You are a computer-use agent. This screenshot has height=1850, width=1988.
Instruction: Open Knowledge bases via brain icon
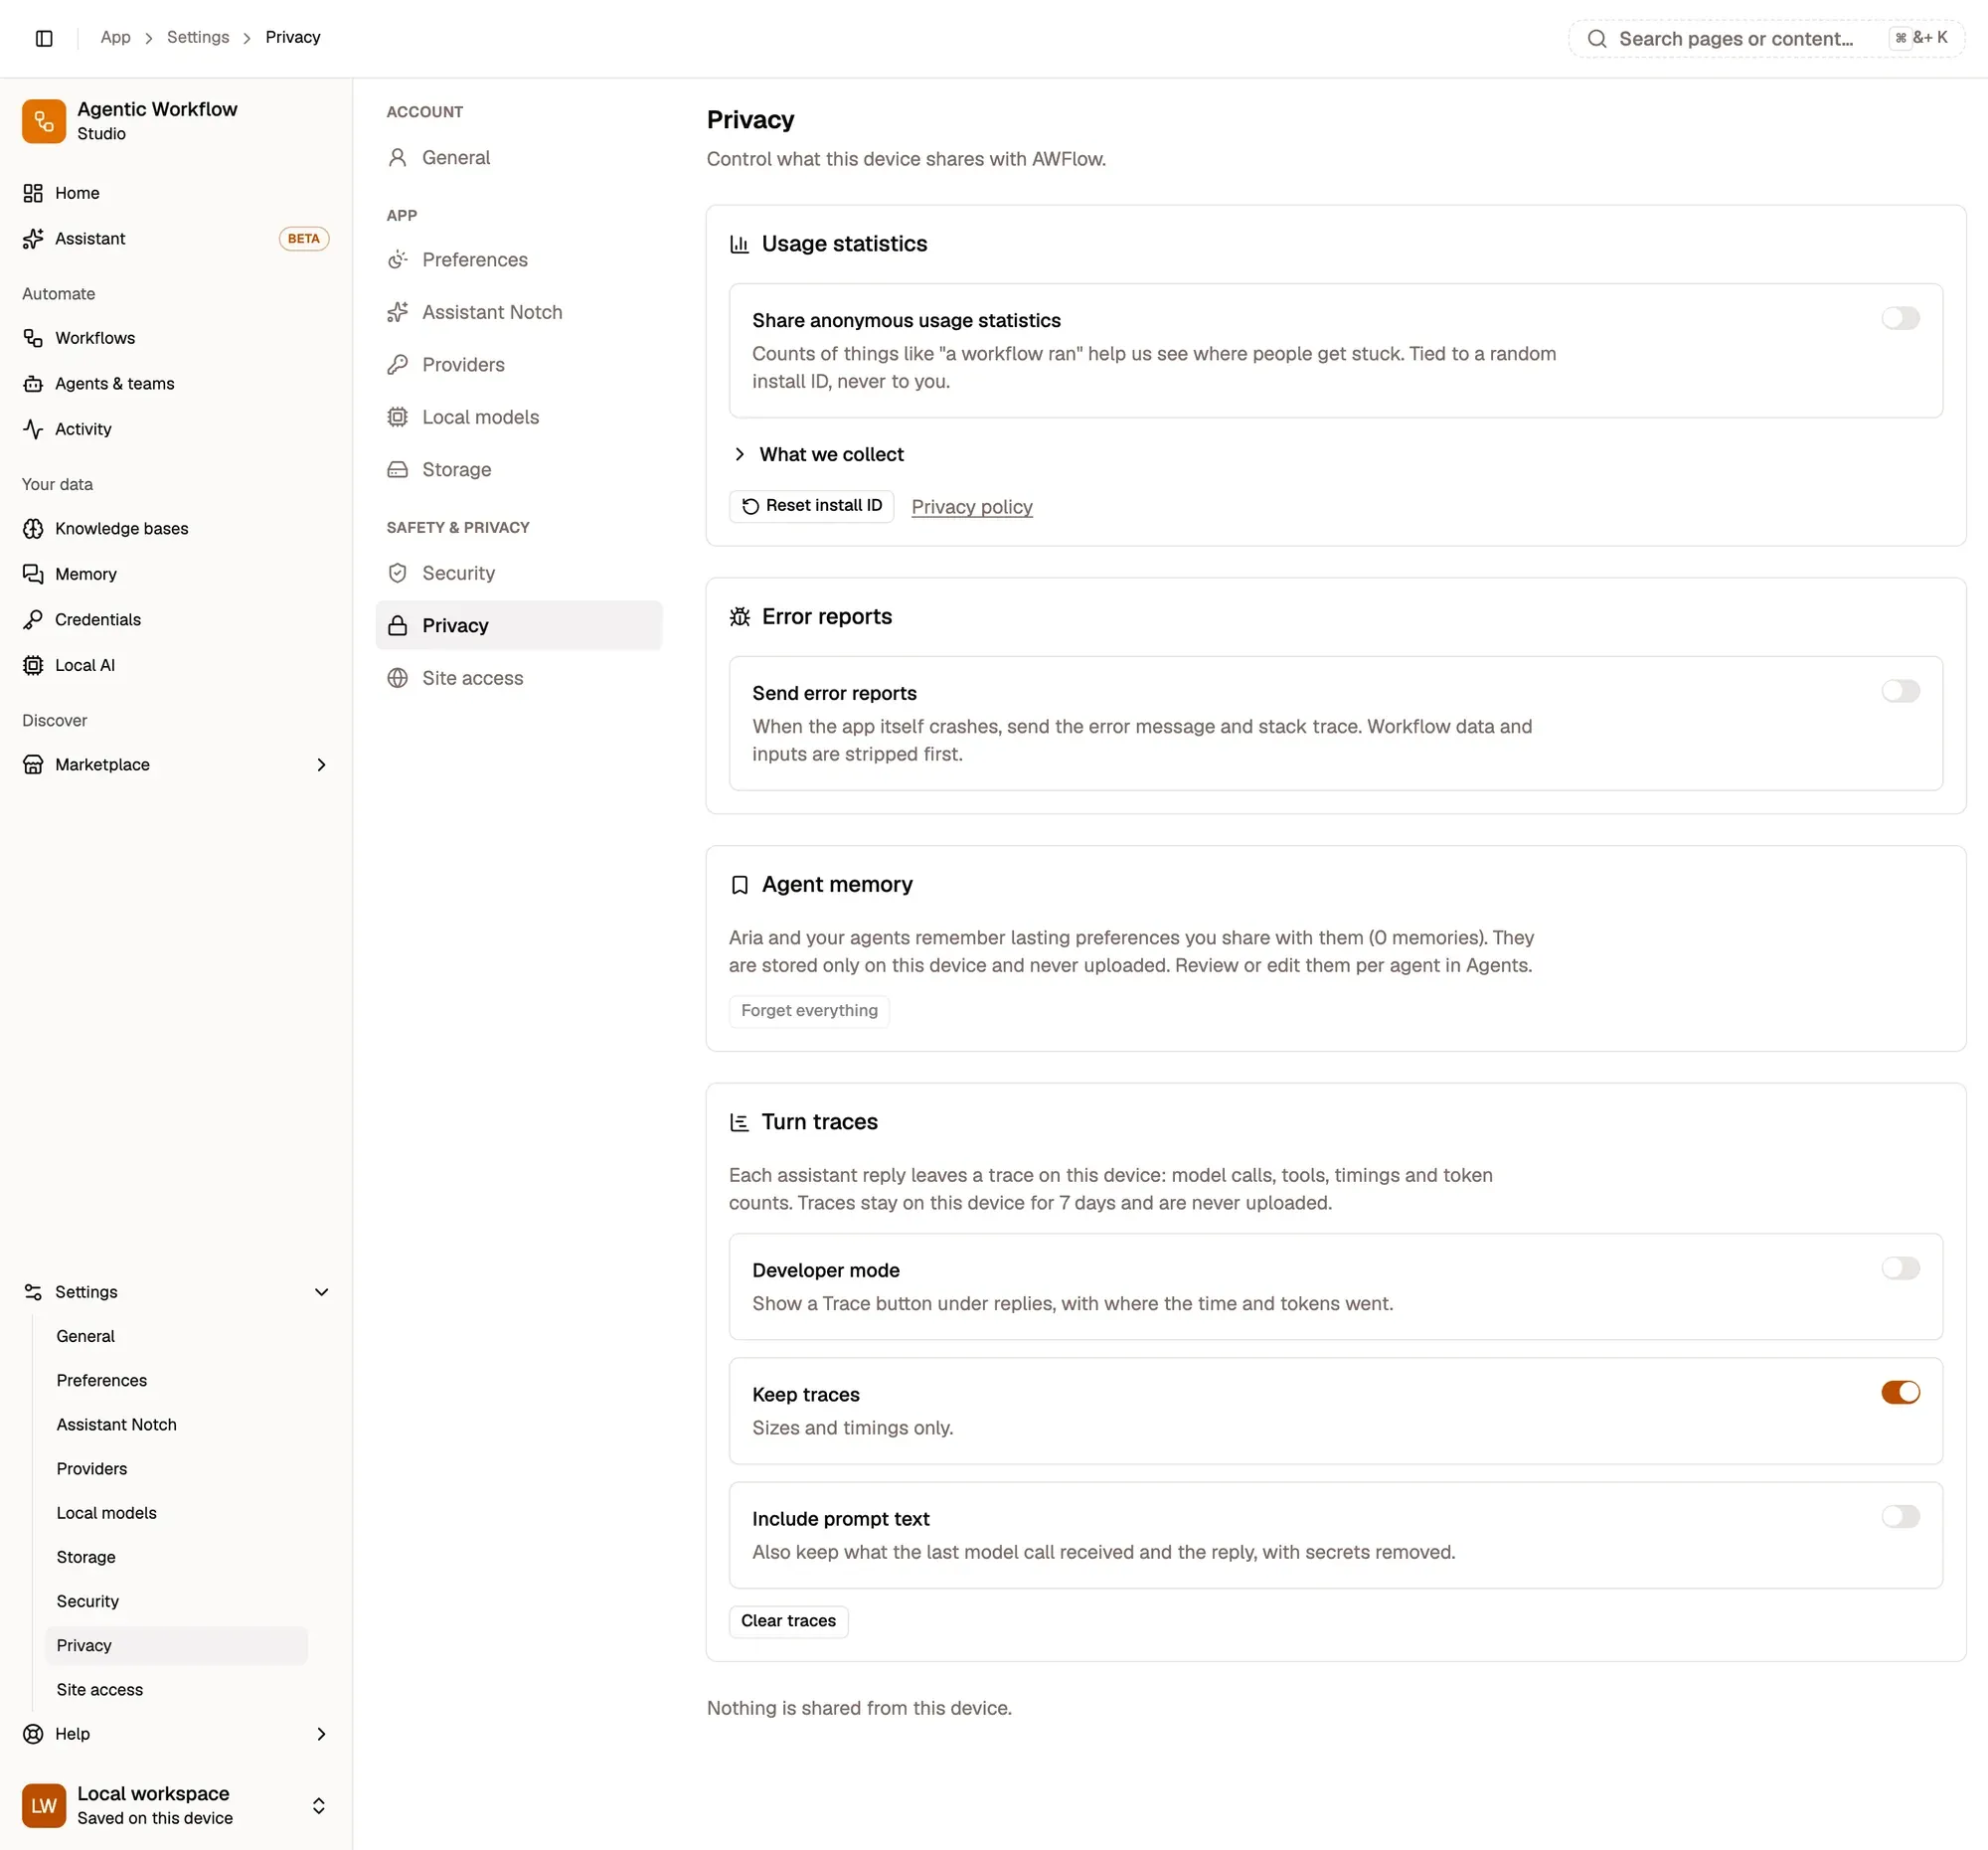click(x=33, y=529)
